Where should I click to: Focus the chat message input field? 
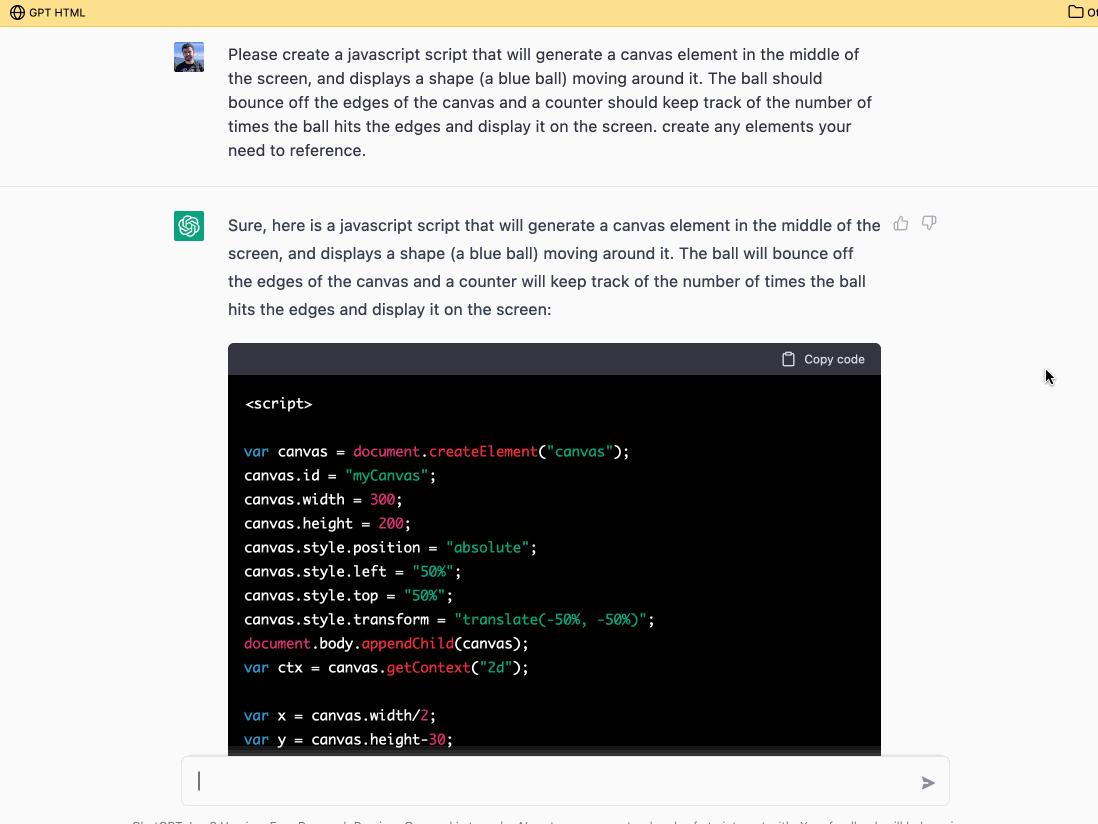pyautogui.click(x=565, y=781)
